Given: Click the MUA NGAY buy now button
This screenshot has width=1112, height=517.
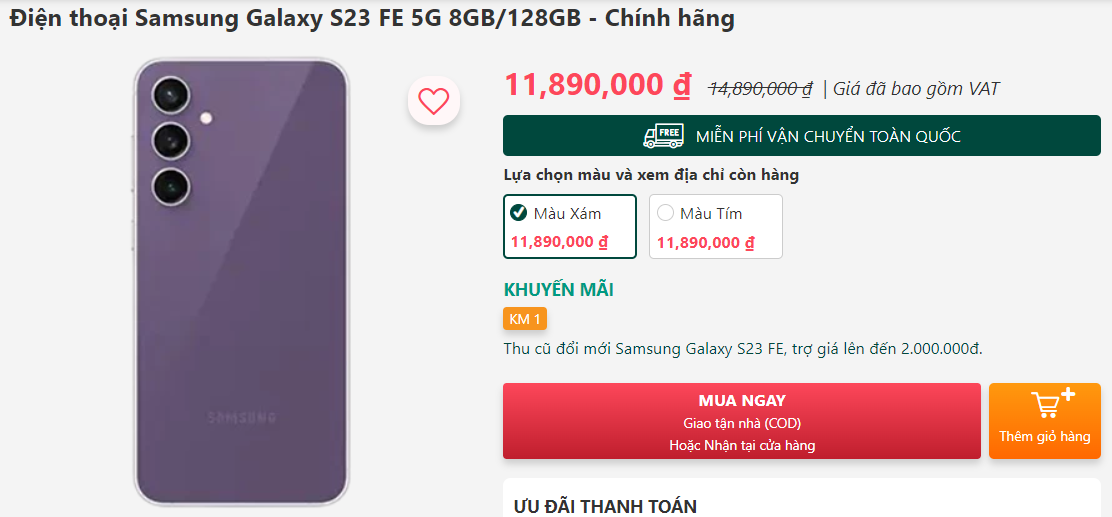Looking at the screenshot, I should [742, 421].
